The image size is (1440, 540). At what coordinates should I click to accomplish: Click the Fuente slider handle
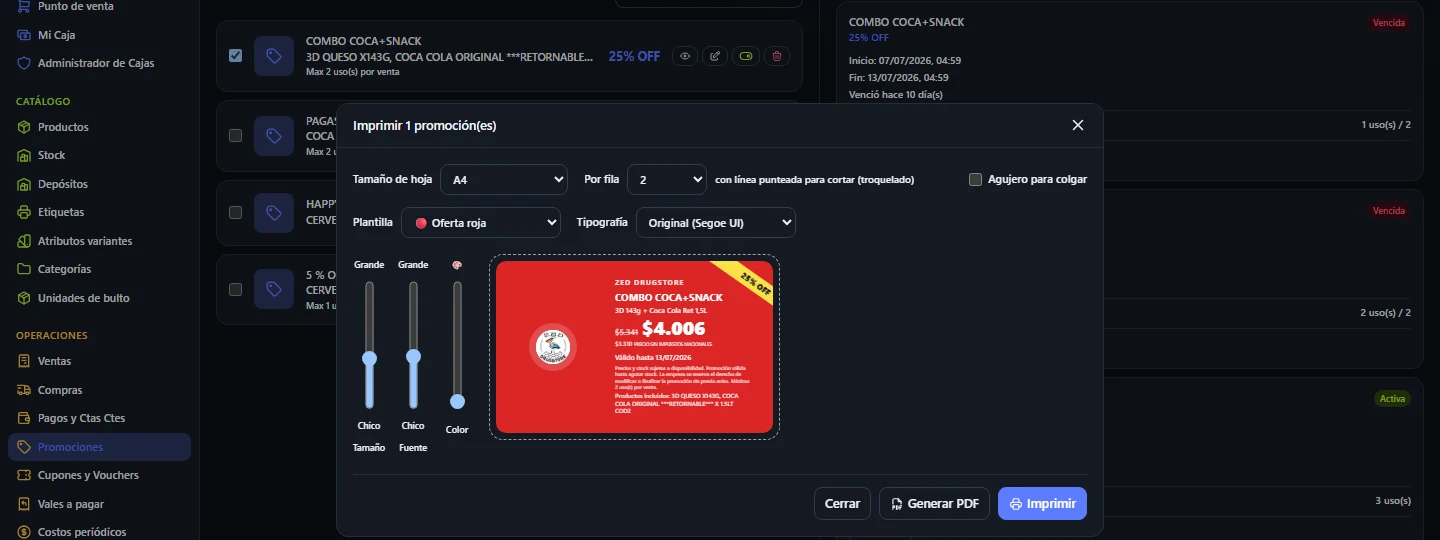[413, 356]
